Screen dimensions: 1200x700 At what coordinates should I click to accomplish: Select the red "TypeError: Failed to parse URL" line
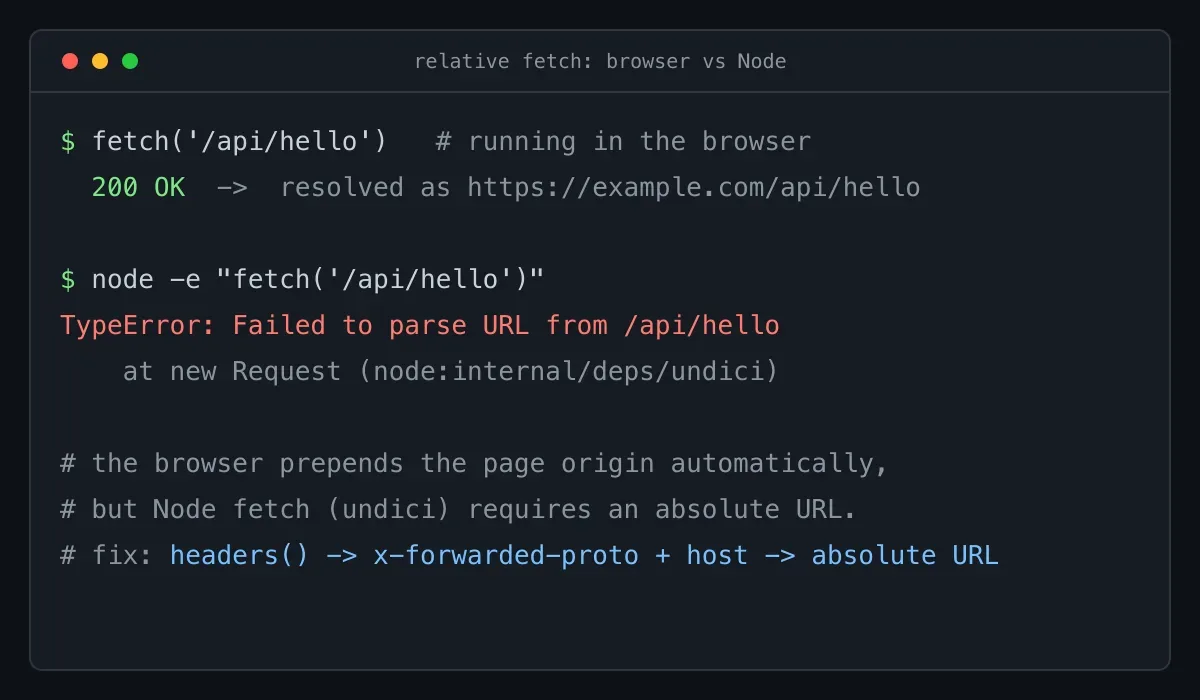click(x=420, y=325)
